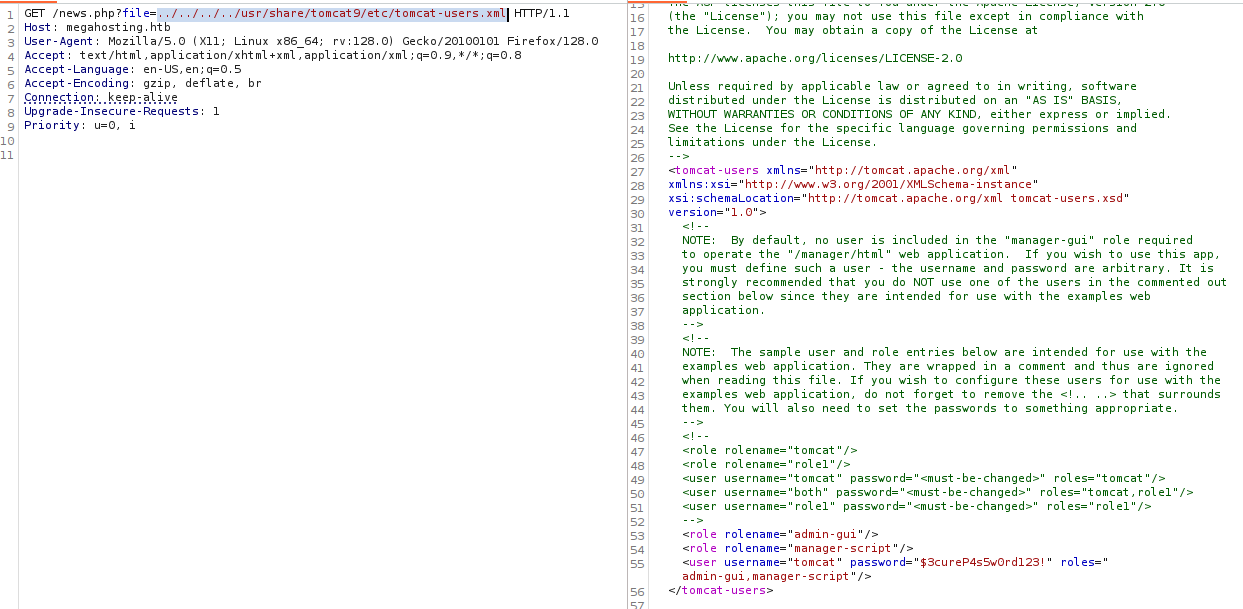Click the 'See the License for the specific language' line
This screenshot has width=1243, height=609.
coord(902,128)
